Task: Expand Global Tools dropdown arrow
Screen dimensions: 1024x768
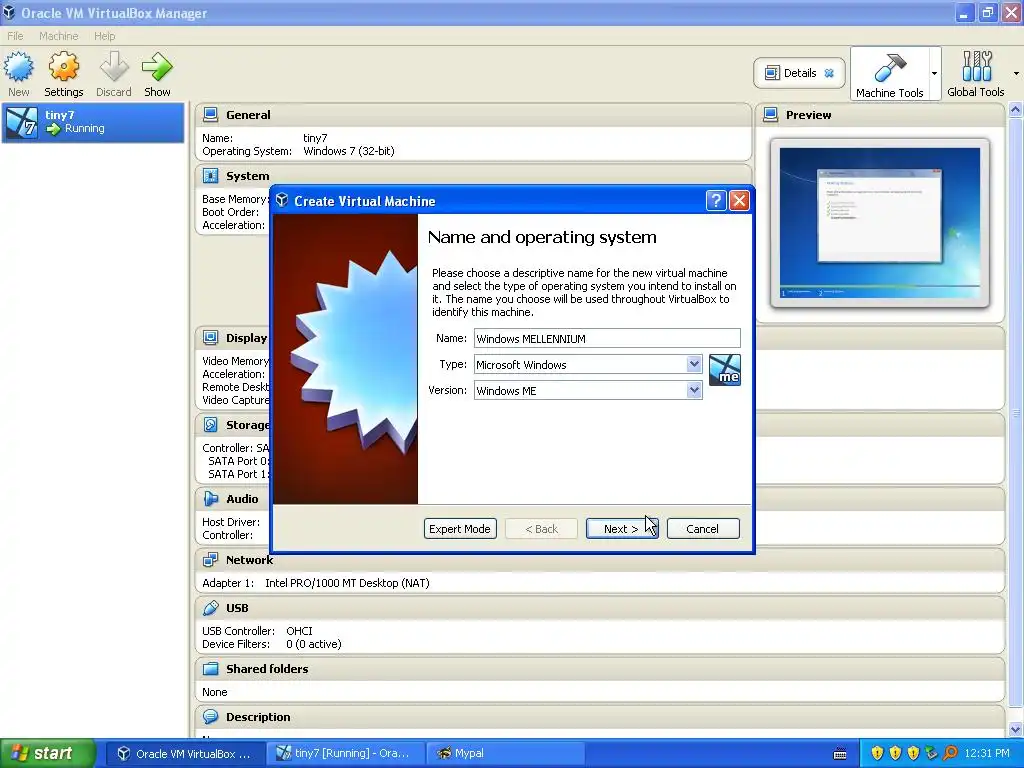Action: click(1016, 73)
